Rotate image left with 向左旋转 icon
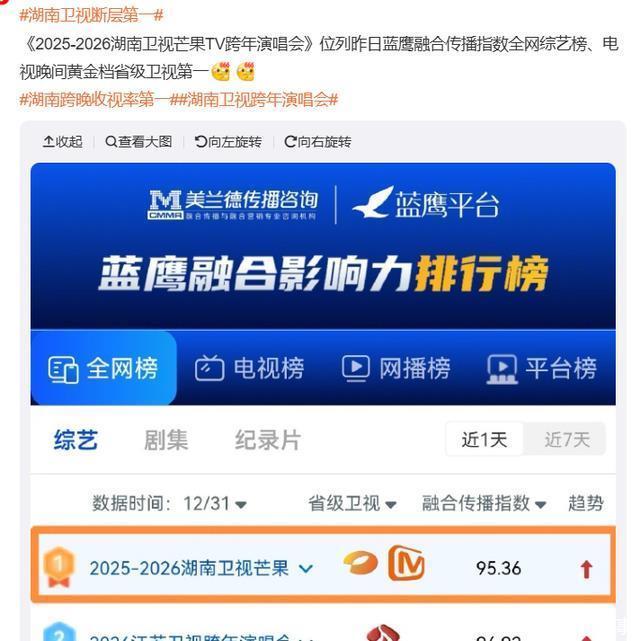640x641 pixels. [x=201, y=142]
